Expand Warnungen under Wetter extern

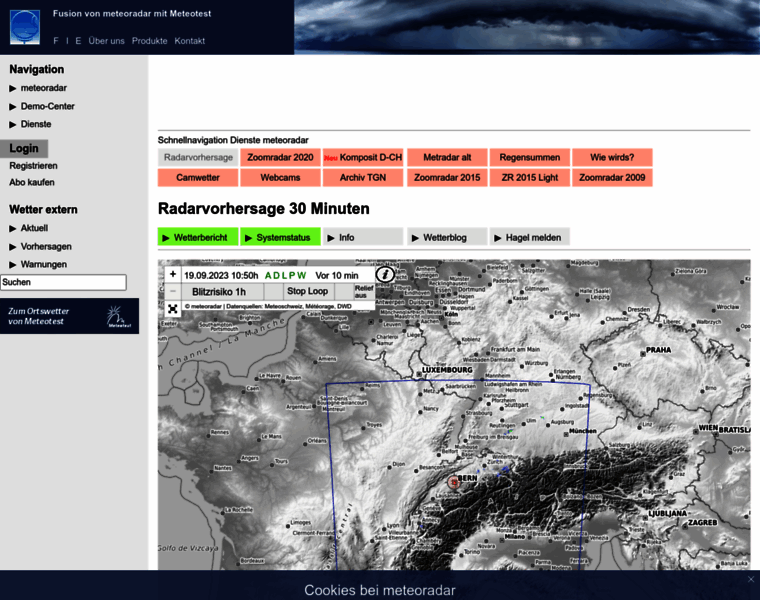[x=38, y=264]
